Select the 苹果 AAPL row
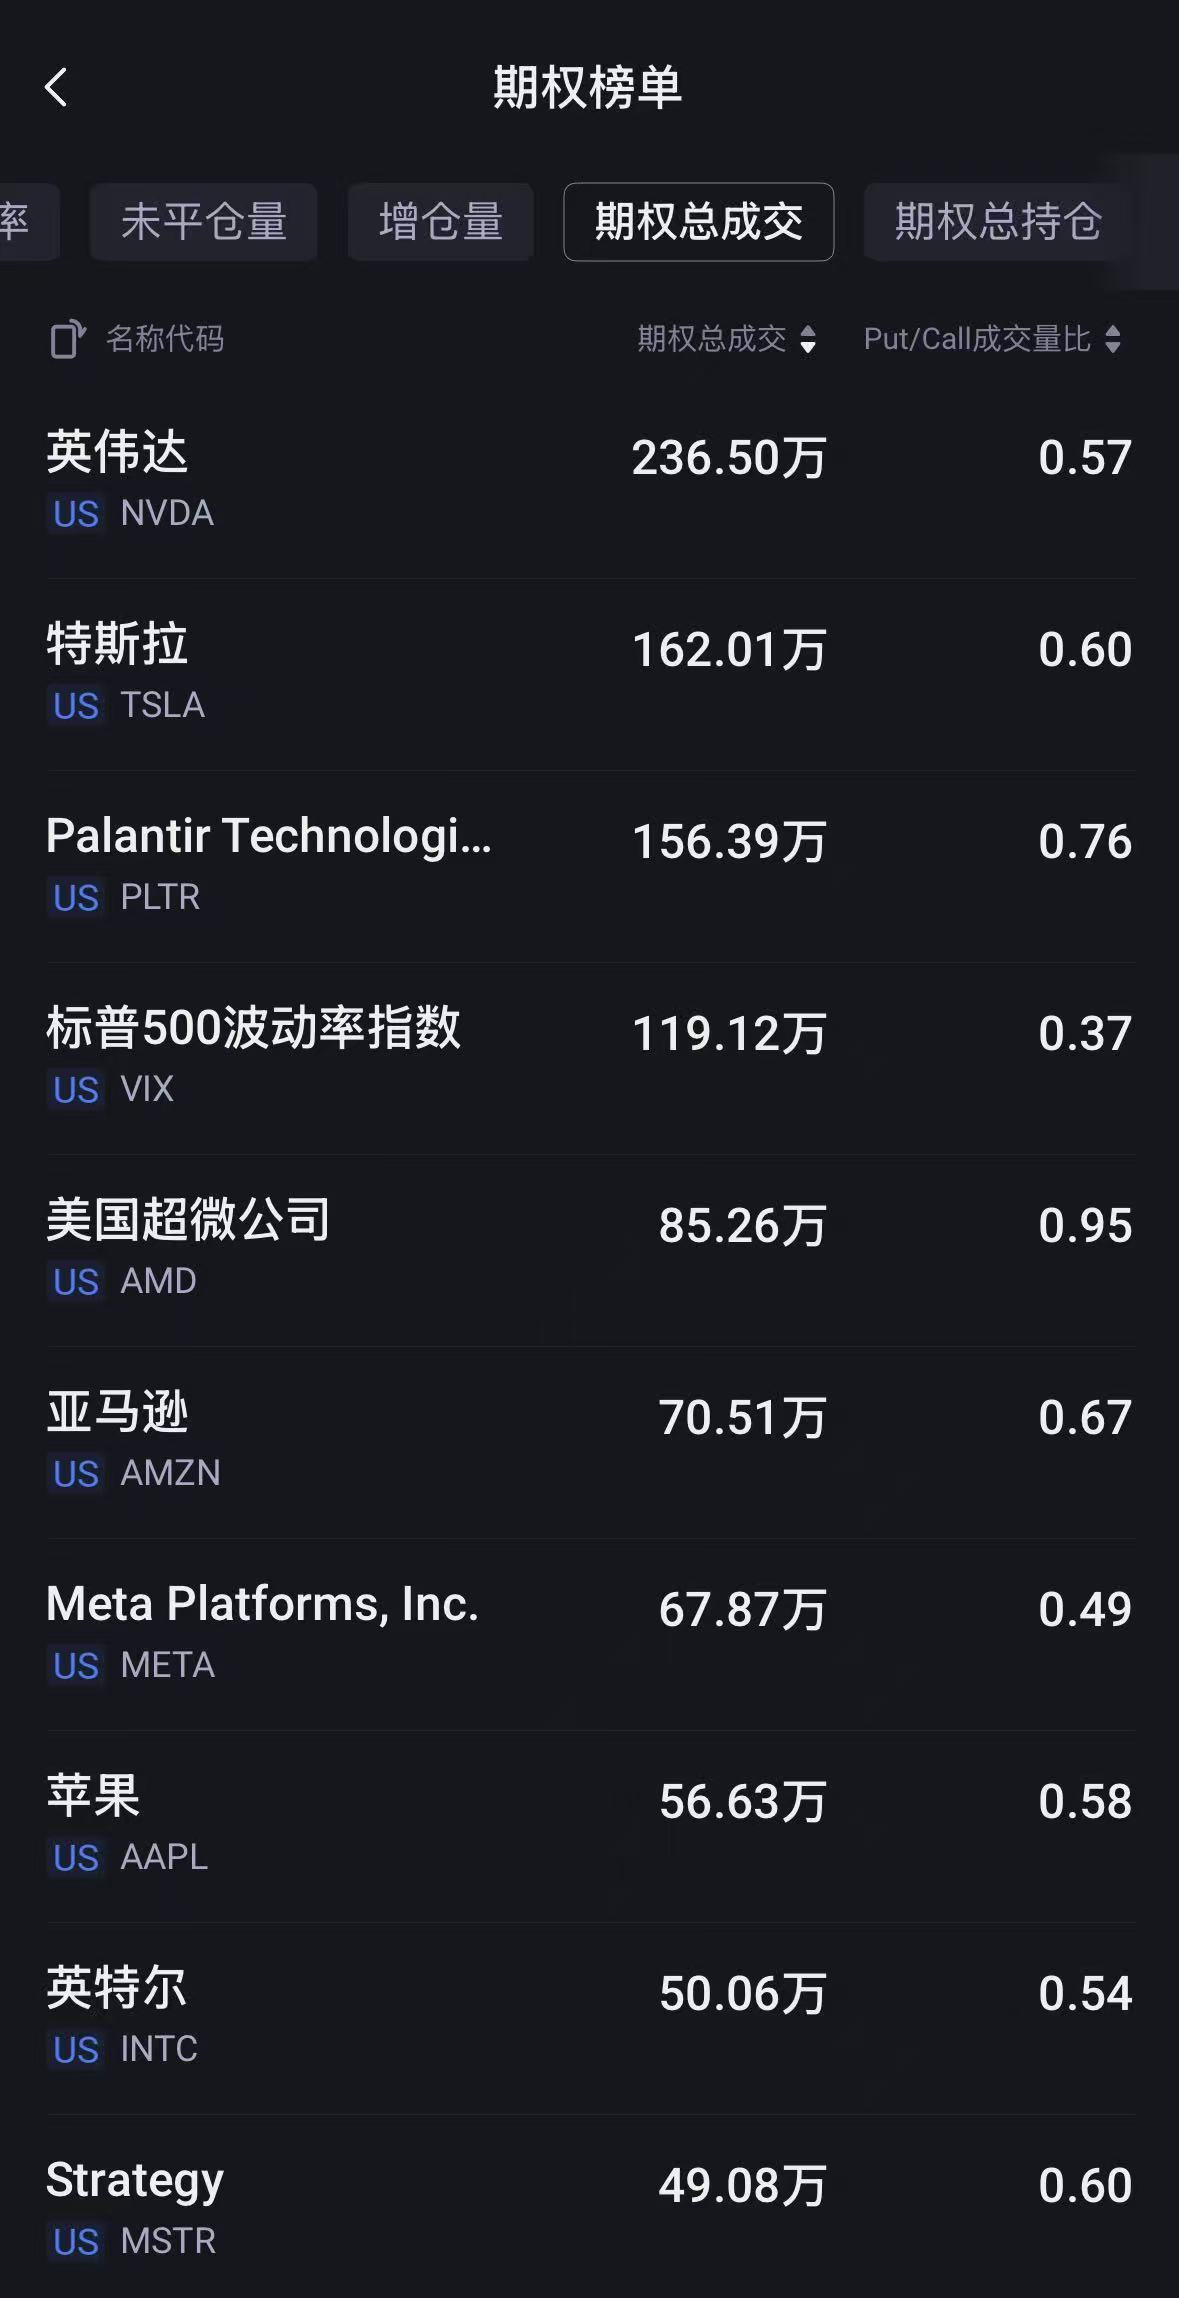Screen dimensions: 1179x2298 [590, 1824]
